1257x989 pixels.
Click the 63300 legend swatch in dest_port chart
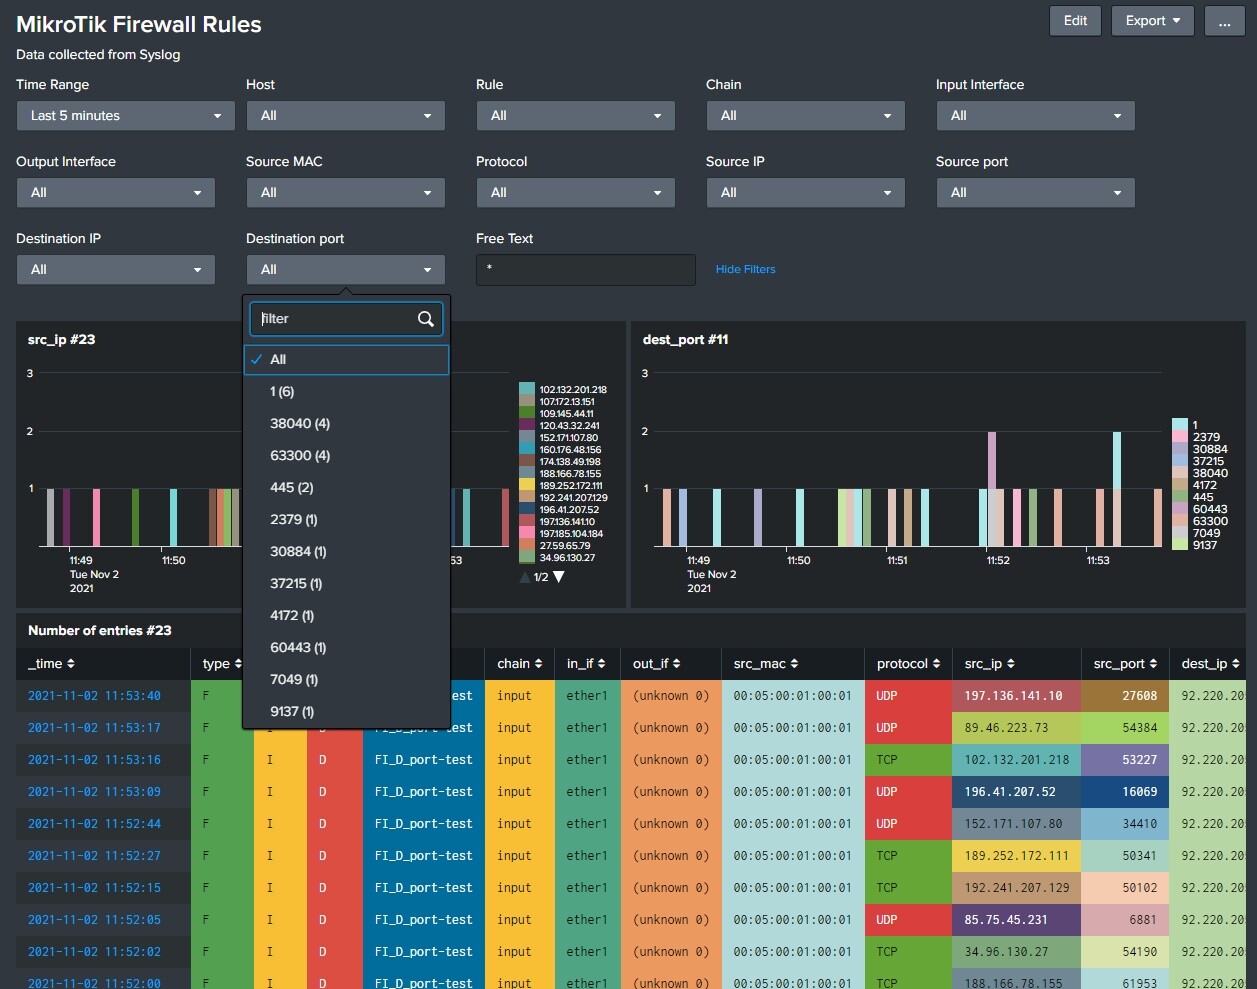coord(1180,521)
